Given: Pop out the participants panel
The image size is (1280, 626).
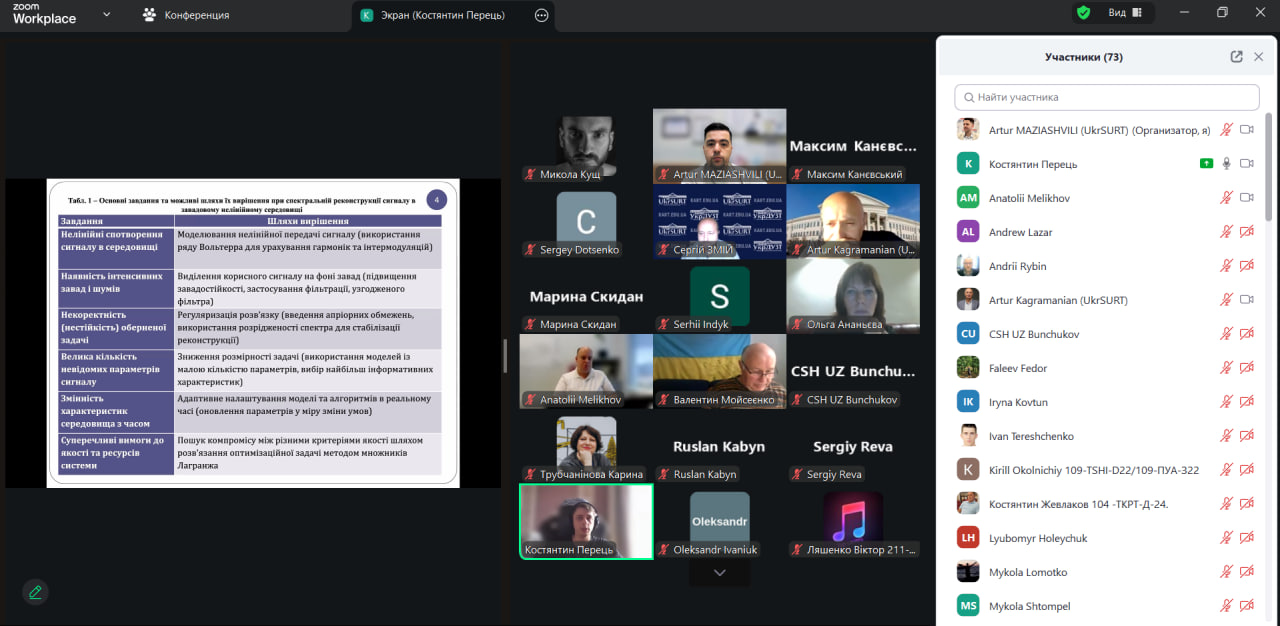Looking at the screenshot, I should tap(1236, 57).
